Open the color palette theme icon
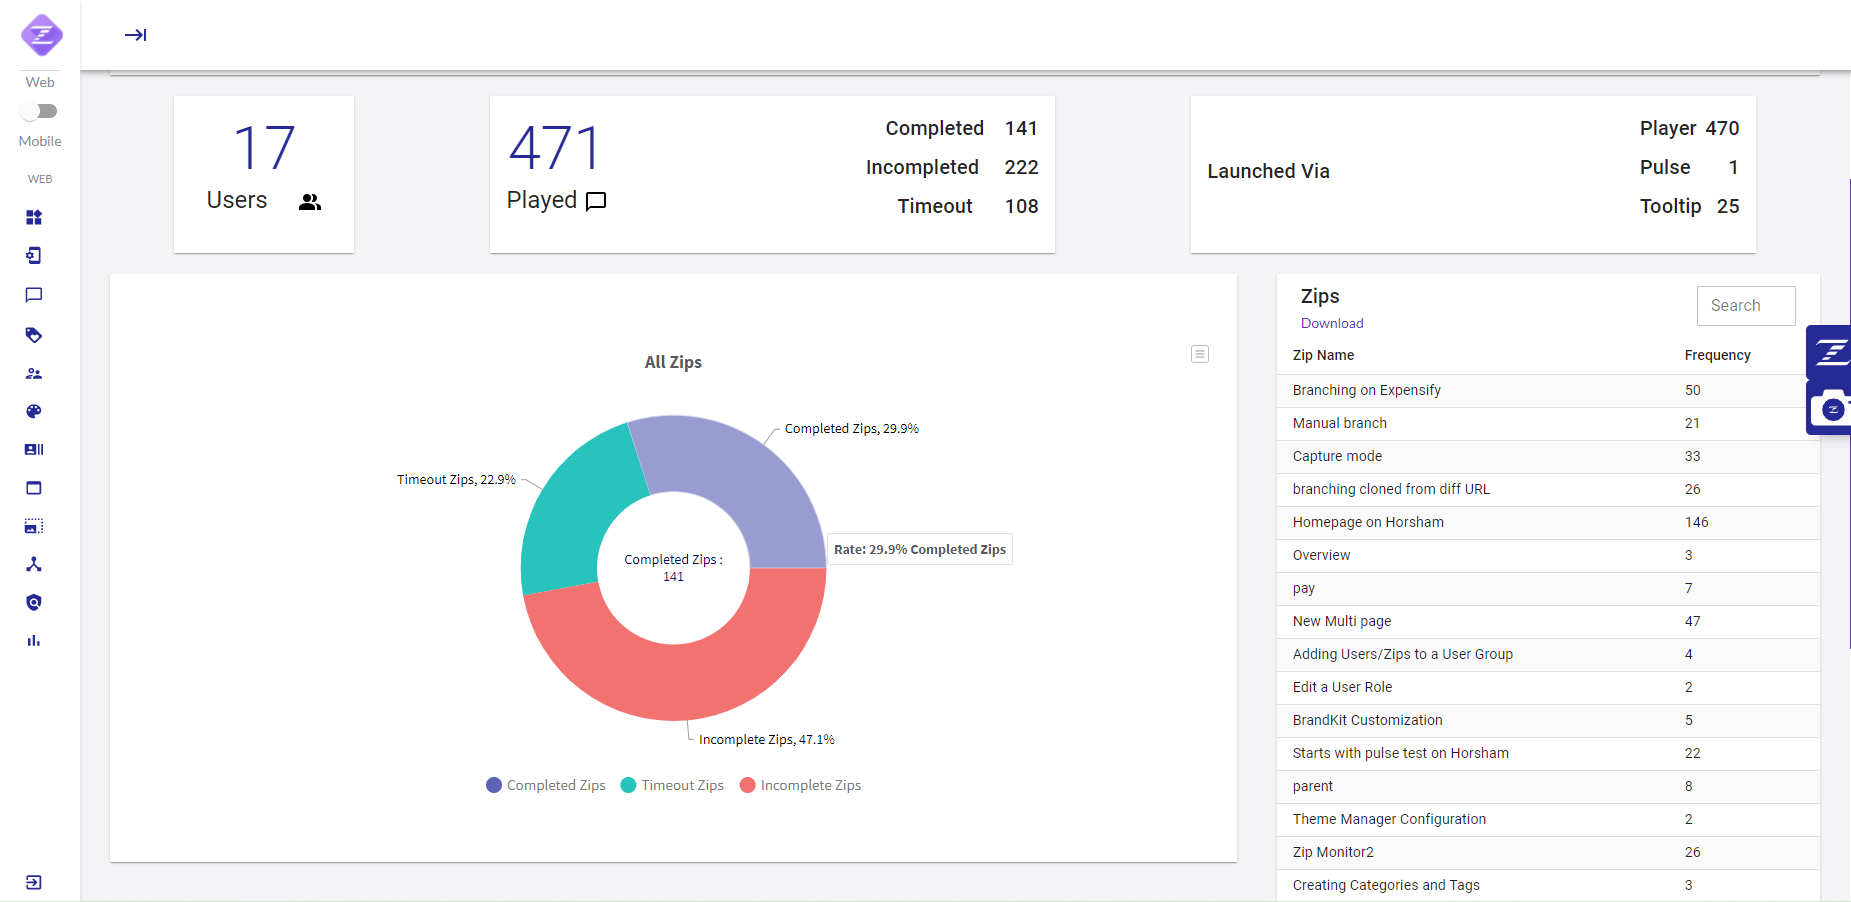The width and height of the screenshot is (1851, 902). click(34, 411)
